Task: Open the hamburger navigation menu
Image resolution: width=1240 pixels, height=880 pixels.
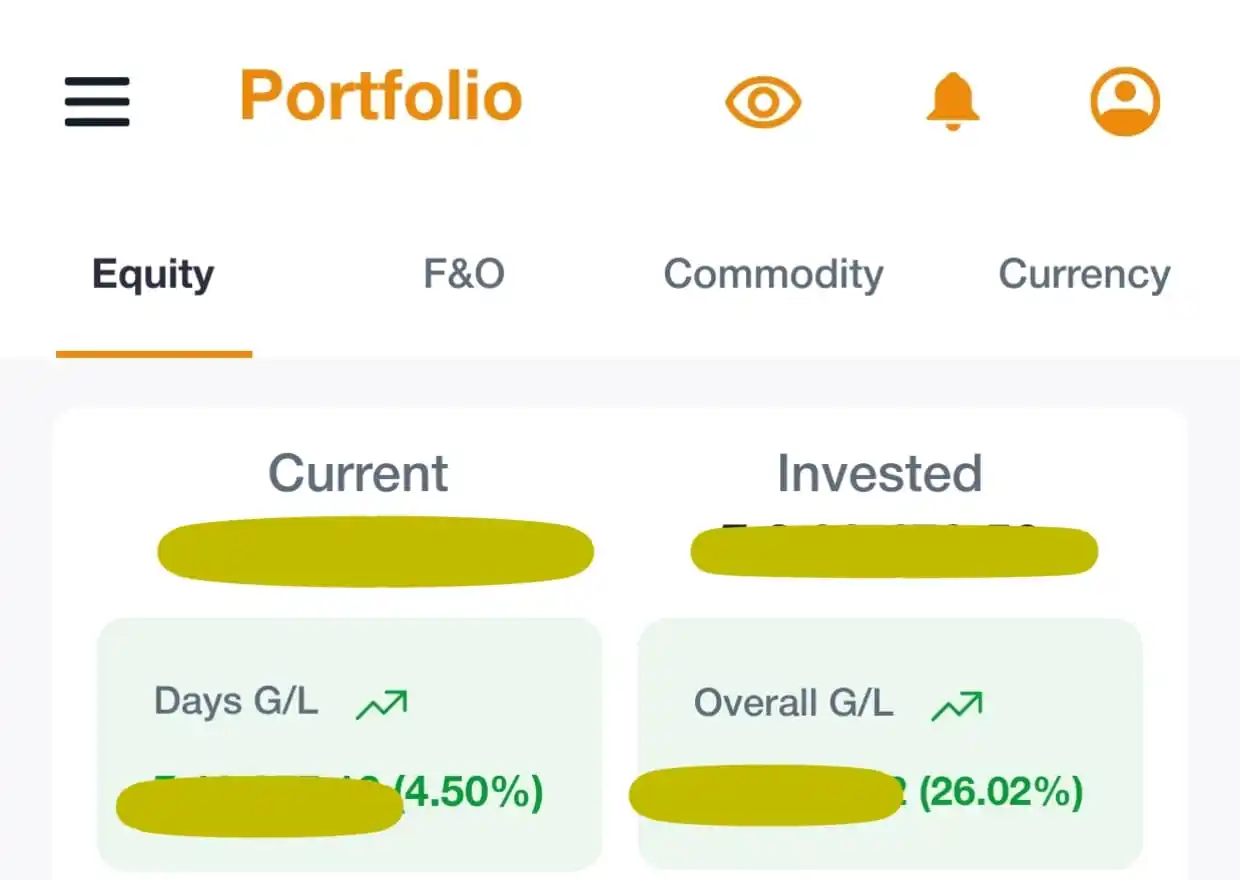Action: point(97,101)
